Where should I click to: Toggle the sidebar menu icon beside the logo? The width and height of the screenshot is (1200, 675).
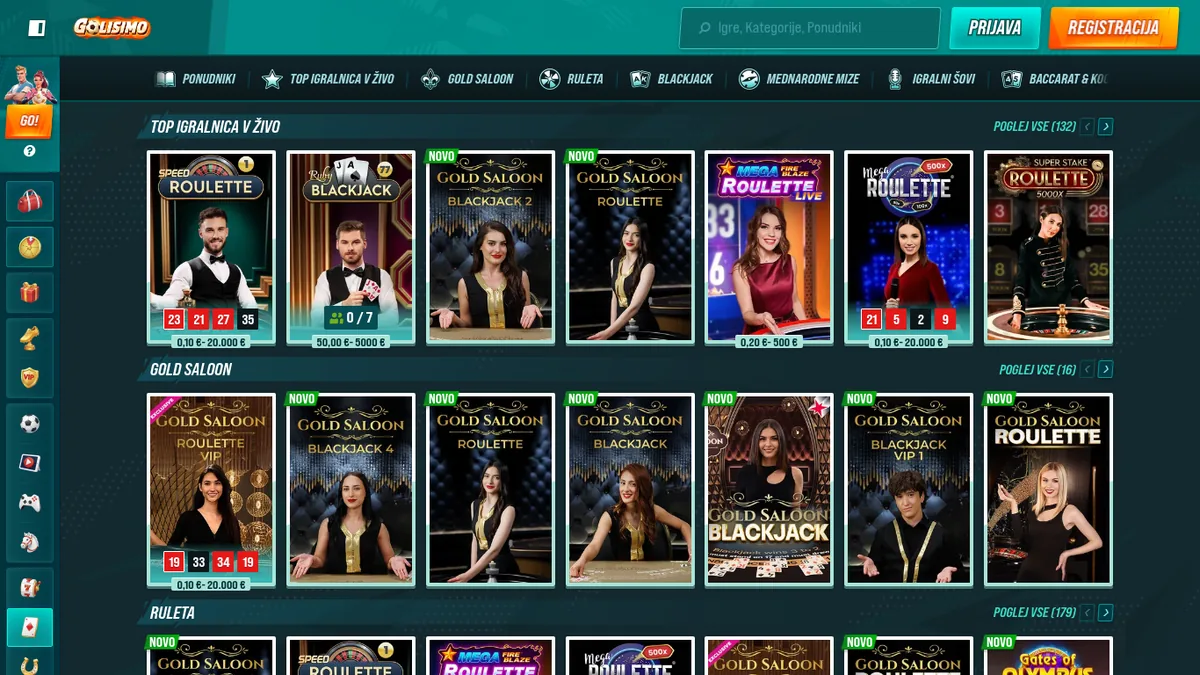pos(37,28)
